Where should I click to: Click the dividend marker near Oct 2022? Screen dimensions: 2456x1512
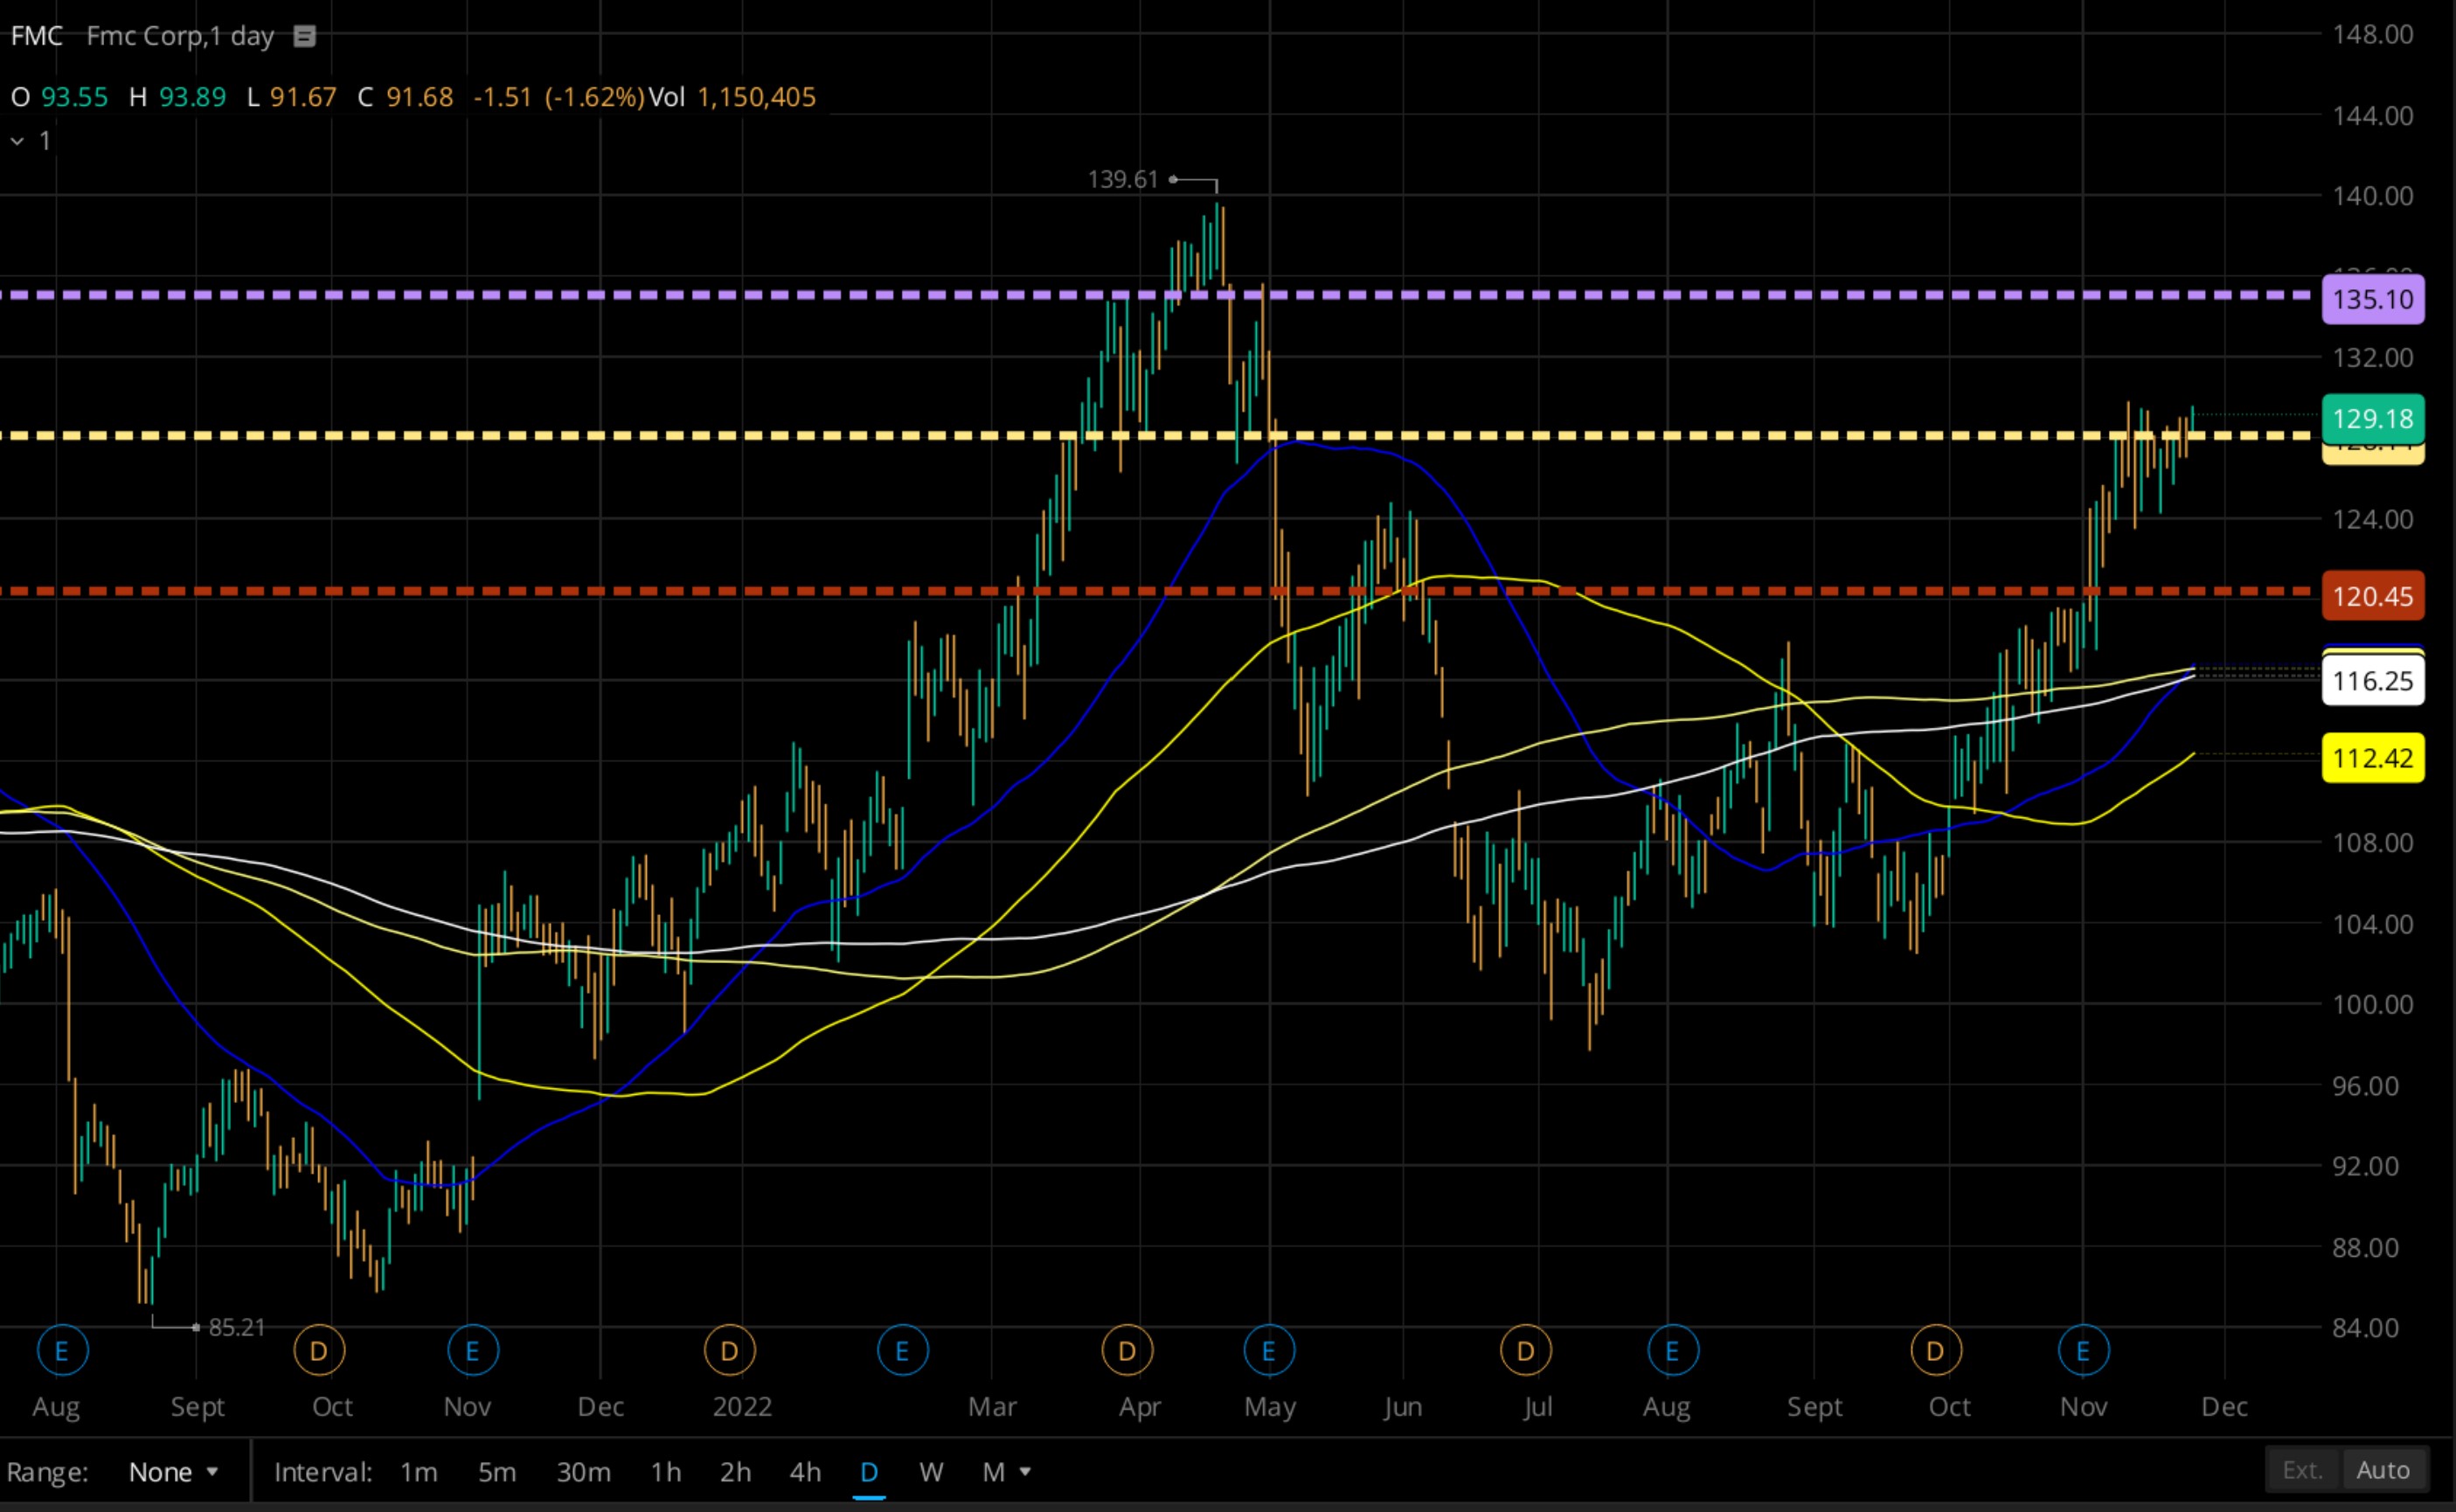(x=1935, y=1351)
